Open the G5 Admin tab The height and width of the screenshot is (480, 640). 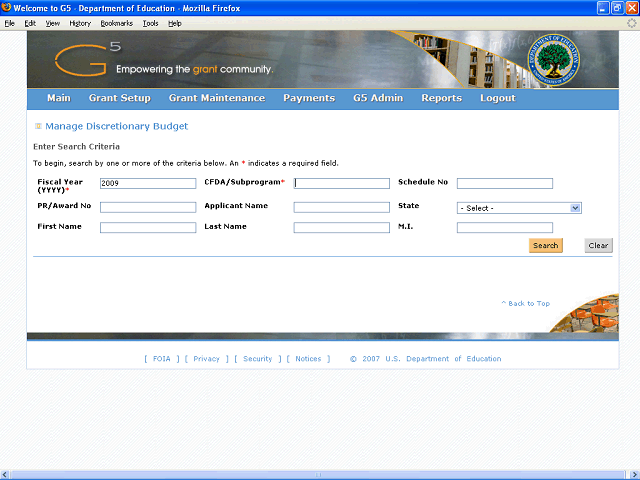pyautogui.click(x=378, y=98)
